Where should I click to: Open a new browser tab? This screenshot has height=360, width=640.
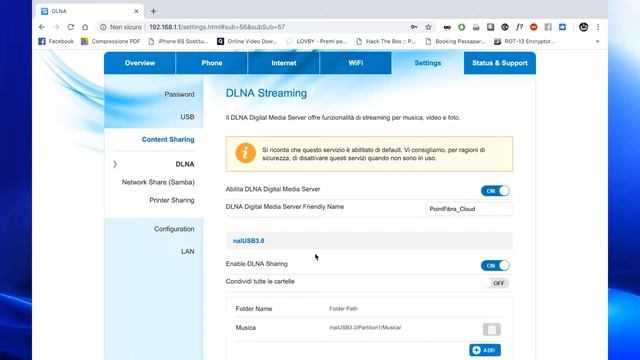(153, 11)
